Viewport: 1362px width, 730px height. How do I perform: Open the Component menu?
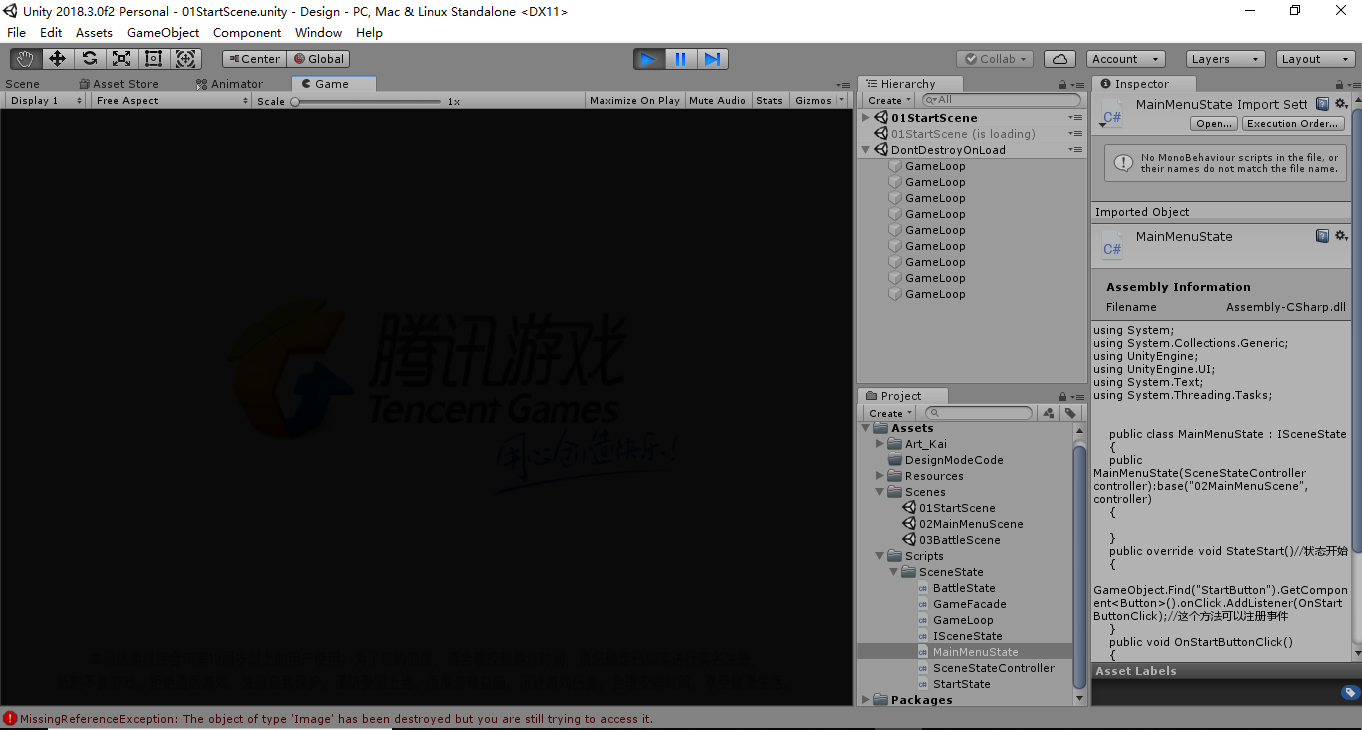247,32
